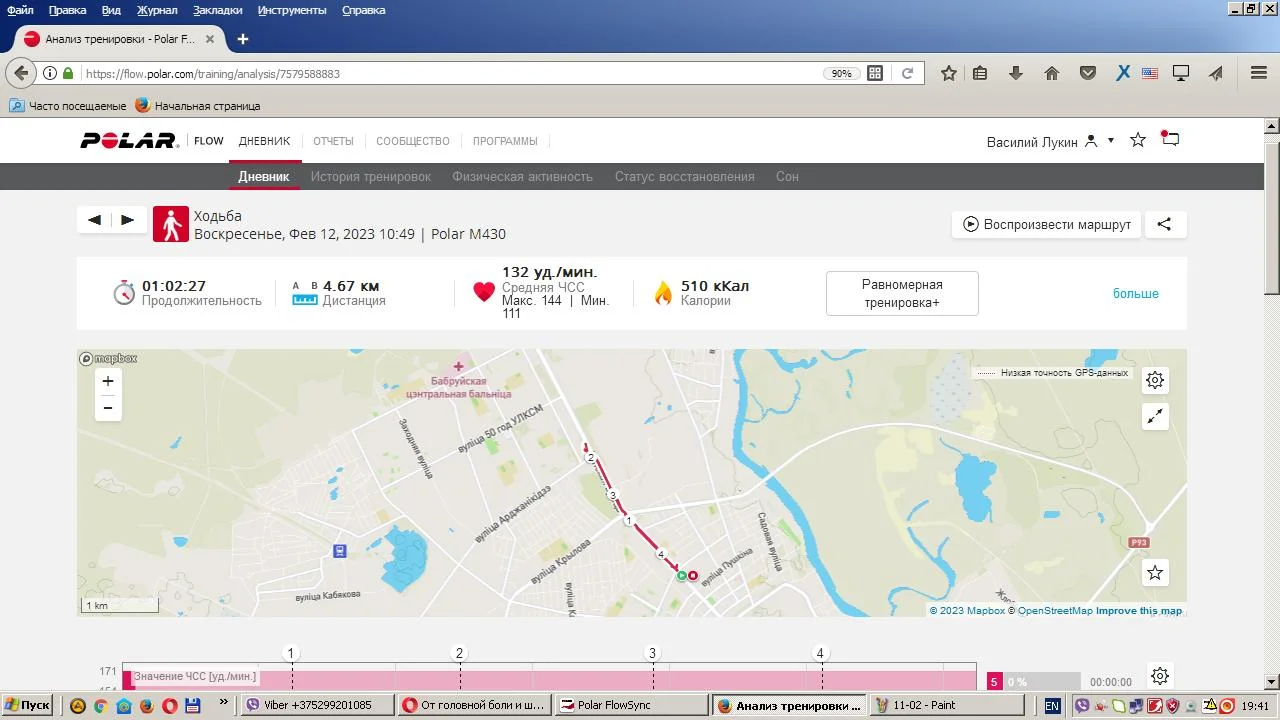Expand map to fullscreen view

[1155, 417]
